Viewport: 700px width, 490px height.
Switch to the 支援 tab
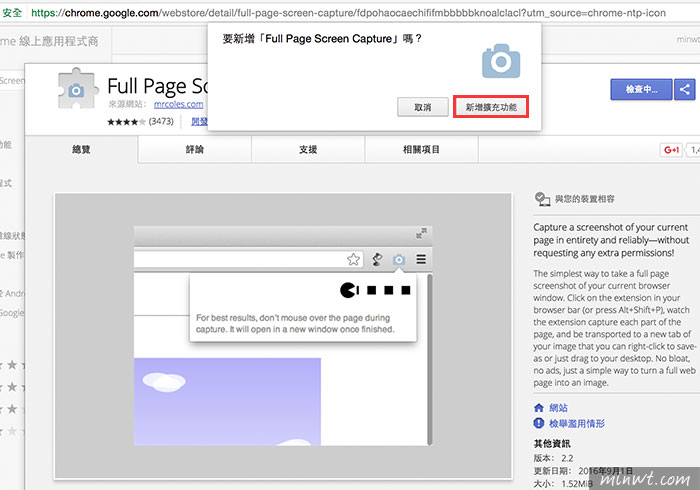[x=308, y=149]
